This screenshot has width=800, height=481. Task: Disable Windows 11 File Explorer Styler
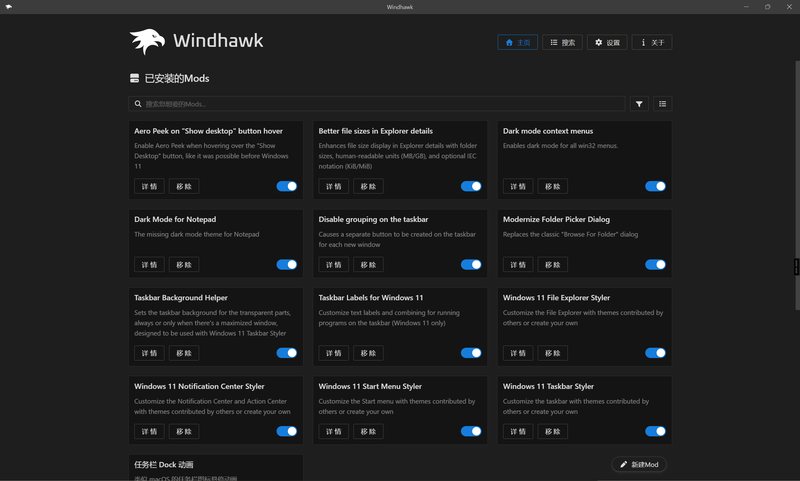[655, 353]
